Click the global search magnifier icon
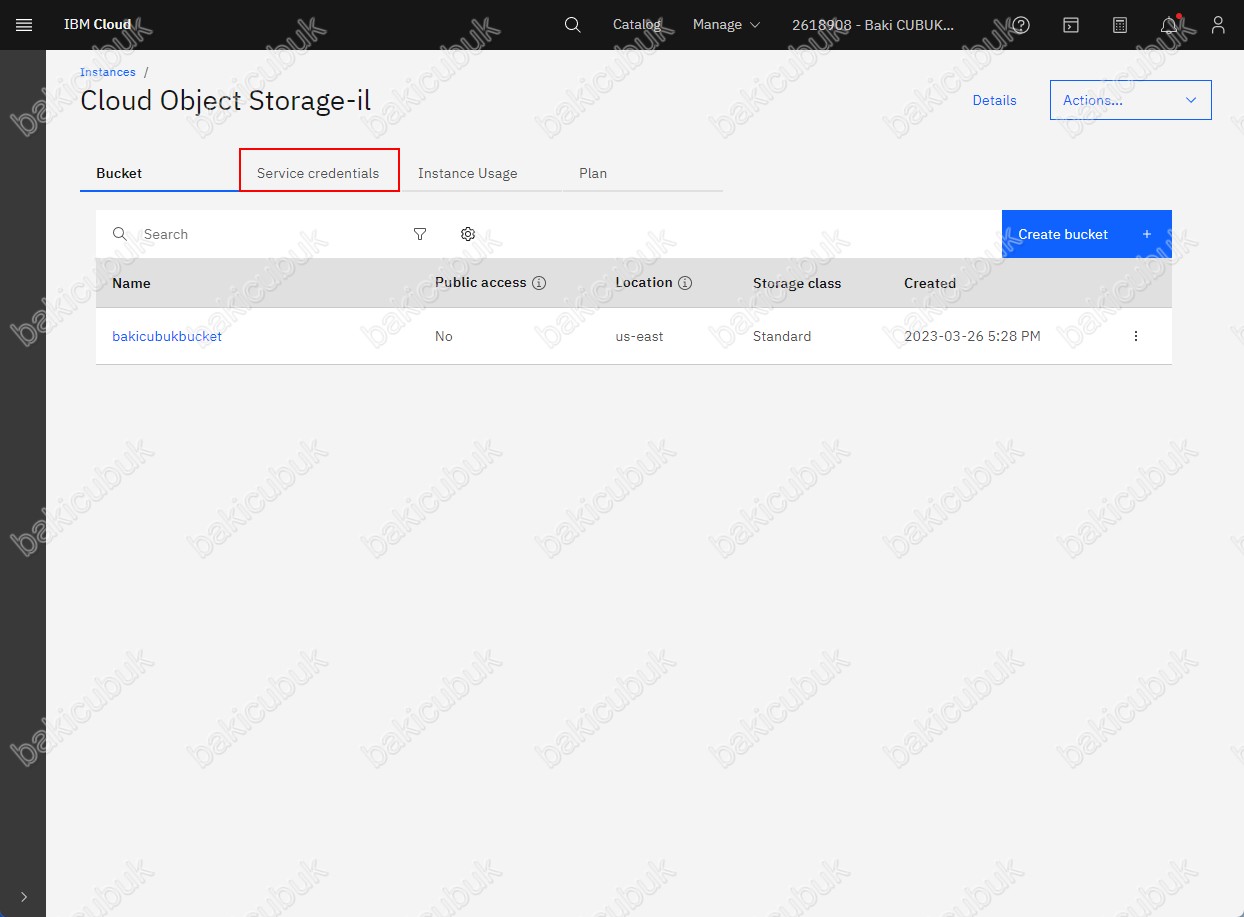The height and width of the screenshot is (917, 1244). [x=572, y=25]
